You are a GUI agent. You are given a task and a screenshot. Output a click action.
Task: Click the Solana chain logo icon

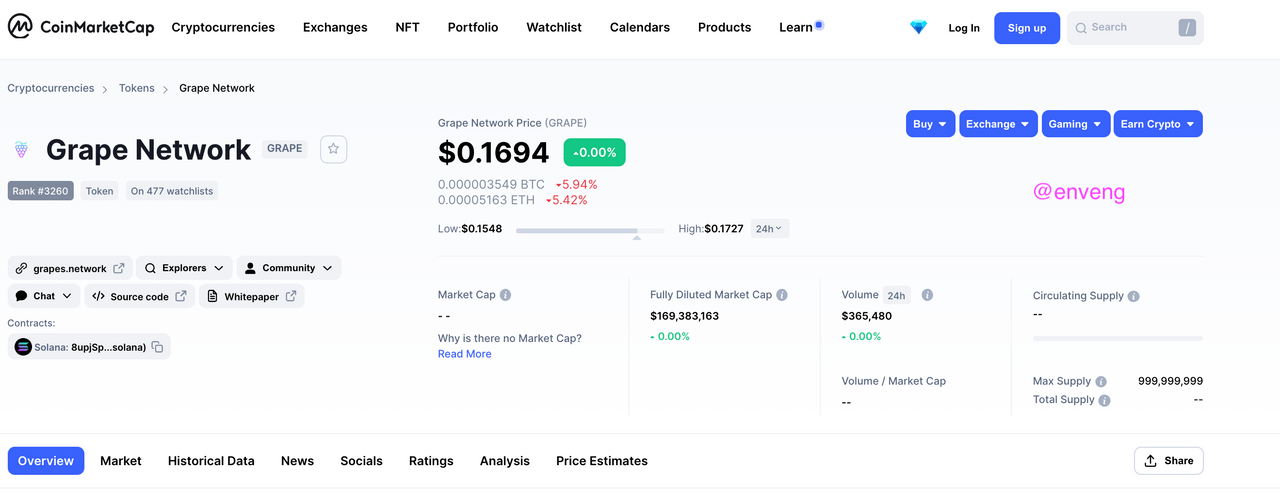23,347
